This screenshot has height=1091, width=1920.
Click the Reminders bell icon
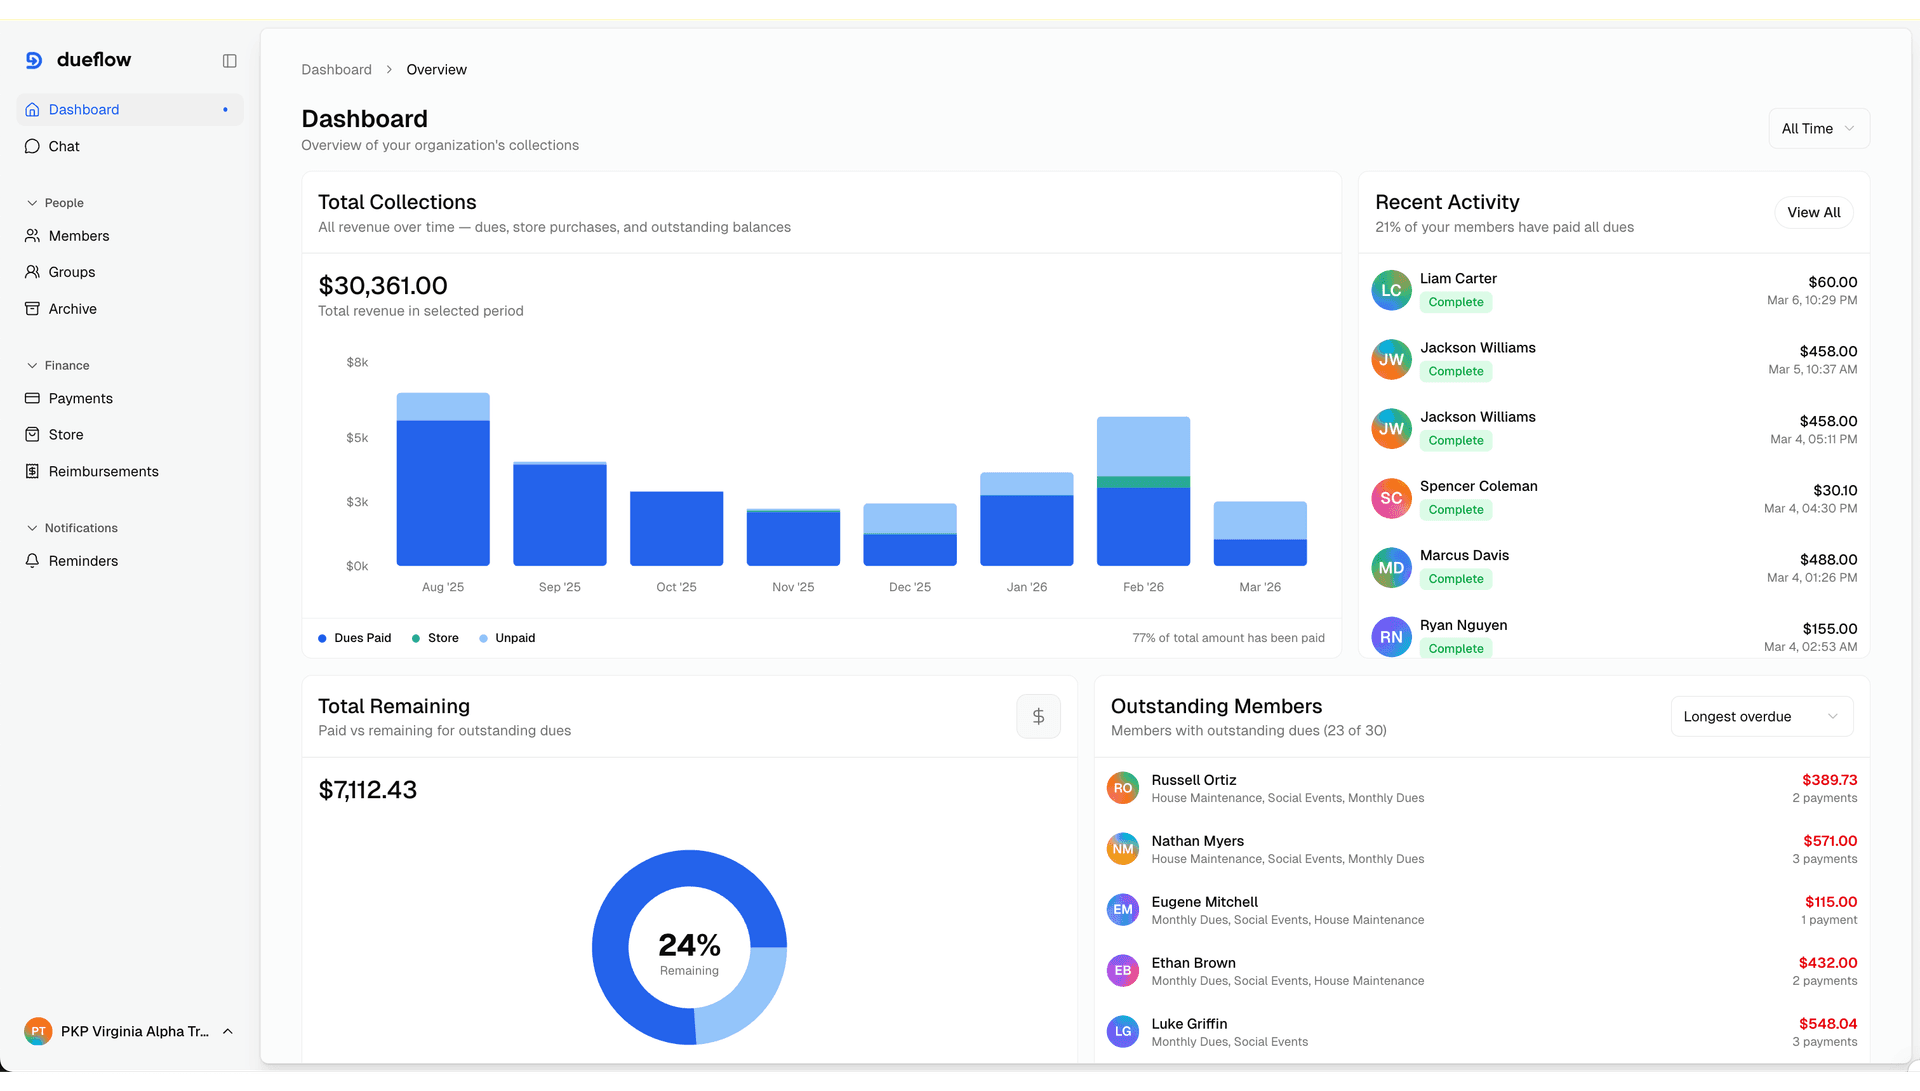pyautogui.click(x=33, y=561)
